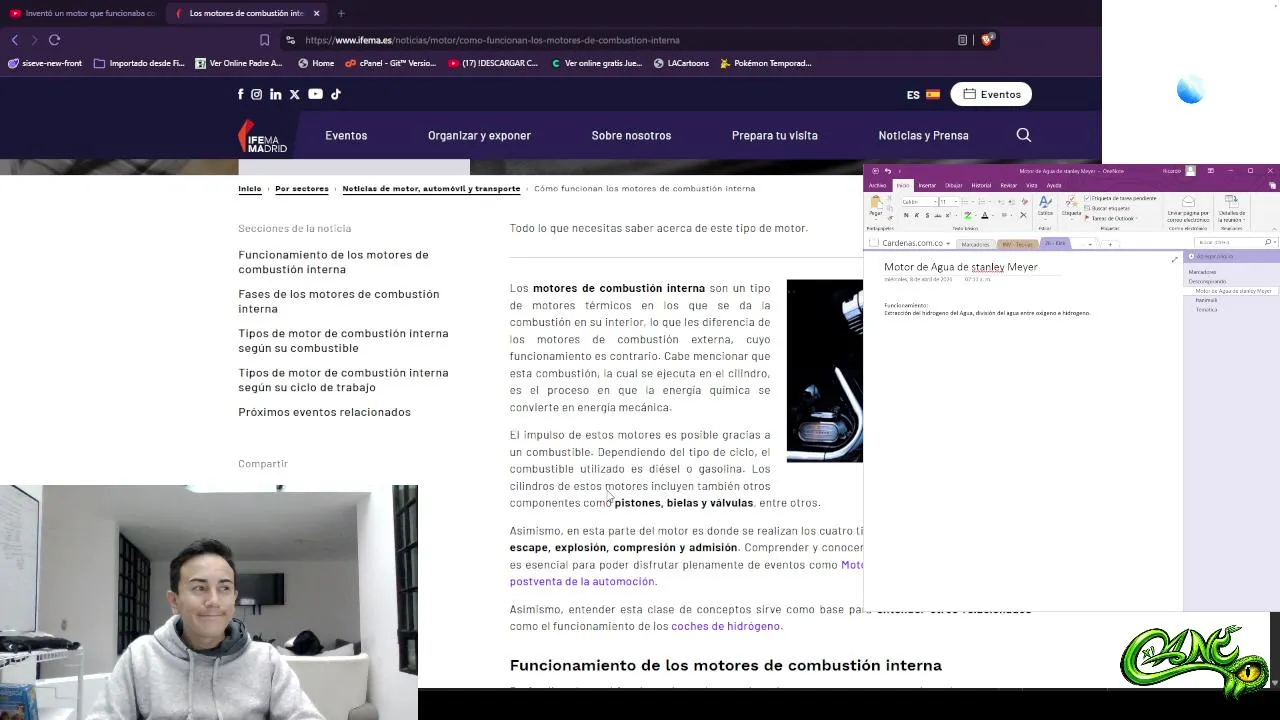Jump to 'Fases de los motores' section
This screenshot has height=720, width=1280.
click(339, 301)
